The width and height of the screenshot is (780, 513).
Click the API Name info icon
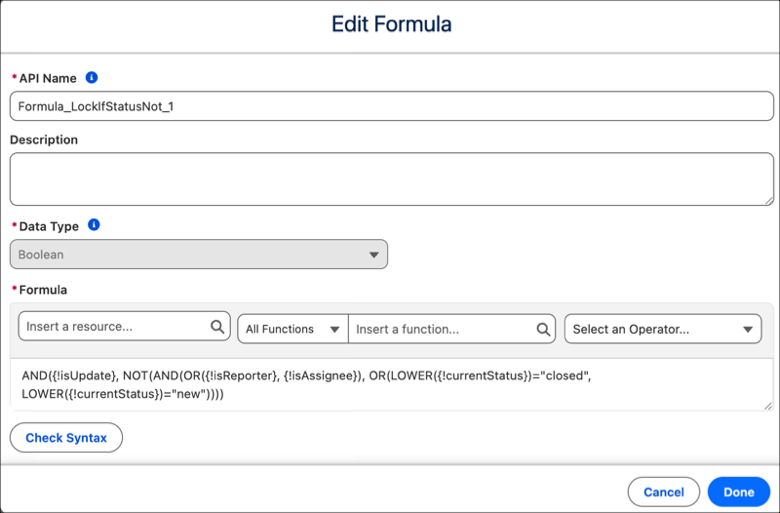[92, 78]
